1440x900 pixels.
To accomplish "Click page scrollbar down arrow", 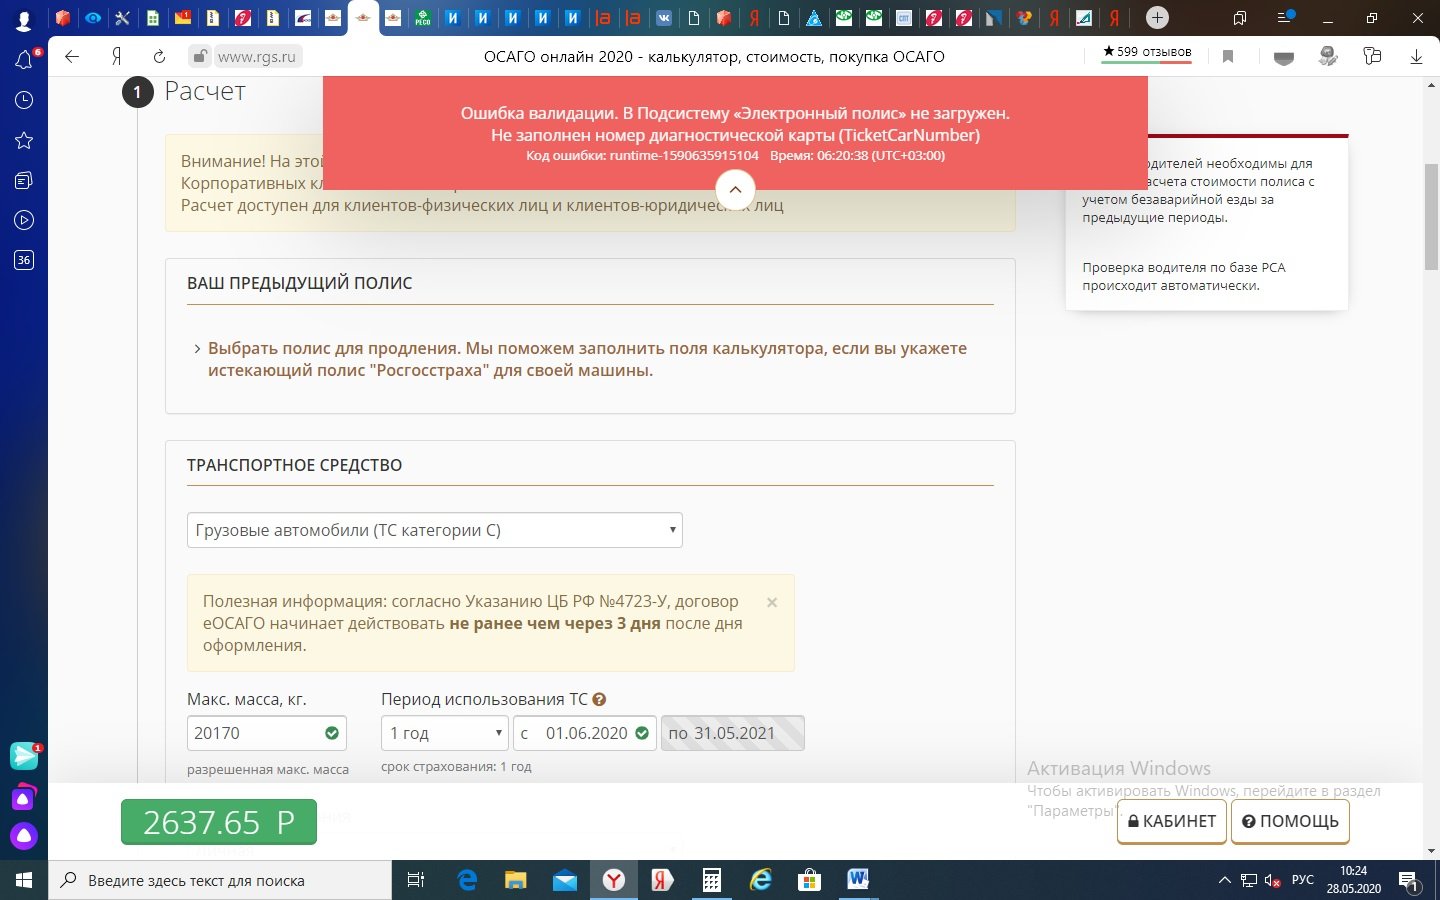I will click(x=1432, y=851).
